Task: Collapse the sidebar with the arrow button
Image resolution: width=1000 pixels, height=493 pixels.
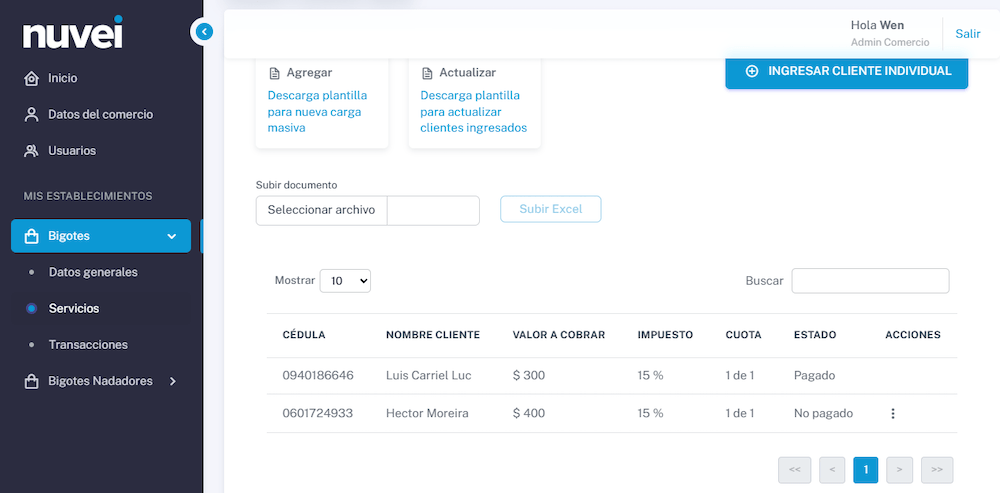Action: click(x=203, y=31)
